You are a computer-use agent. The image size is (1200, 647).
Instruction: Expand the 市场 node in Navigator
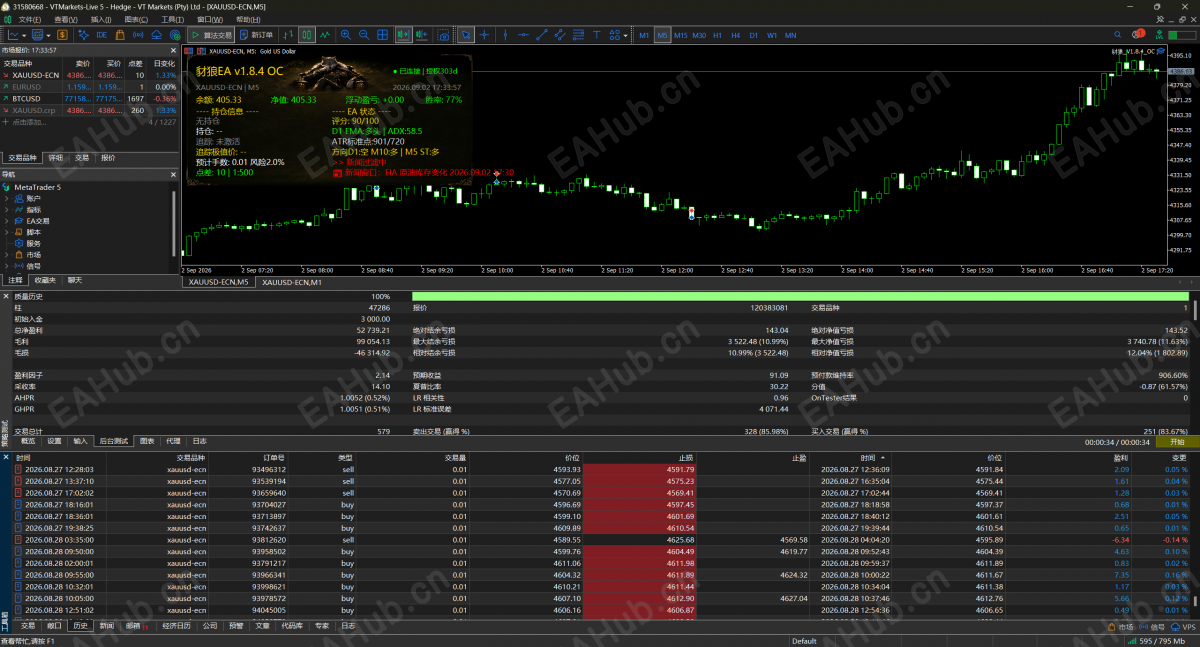[6, 254]
